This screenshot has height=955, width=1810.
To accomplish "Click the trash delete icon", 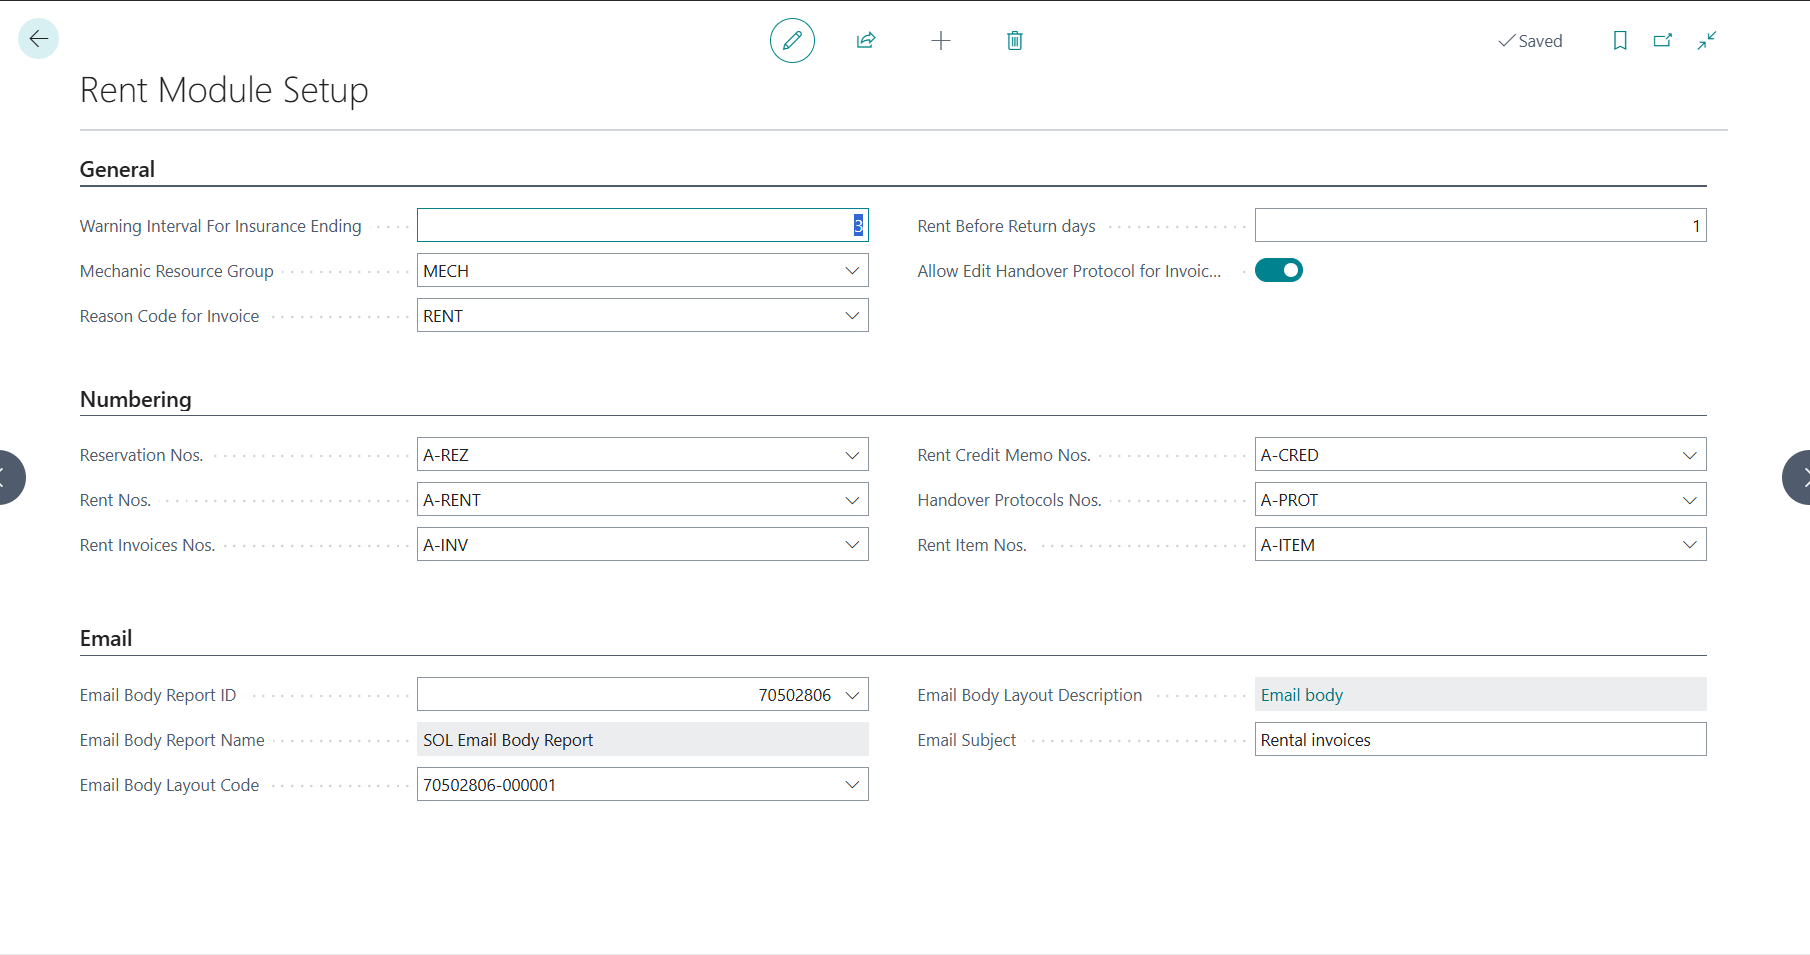I will [x=1014, y=41].
